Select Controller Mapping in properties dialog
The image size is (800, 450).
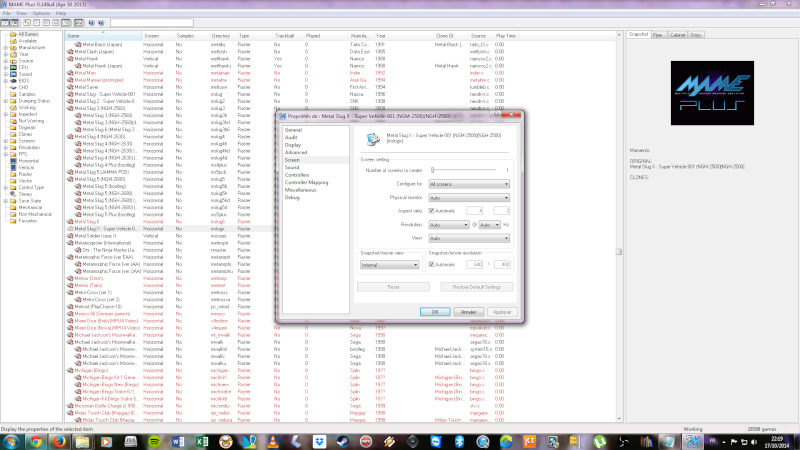pyautogui.click(x=306, y=182)
